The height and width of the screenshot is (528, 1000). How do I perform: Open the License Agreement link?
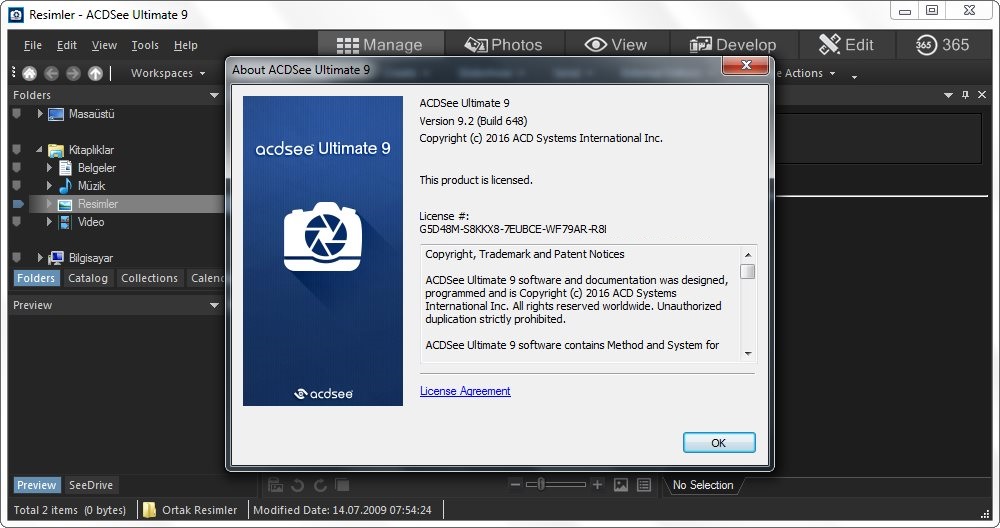tap(465, 391)
